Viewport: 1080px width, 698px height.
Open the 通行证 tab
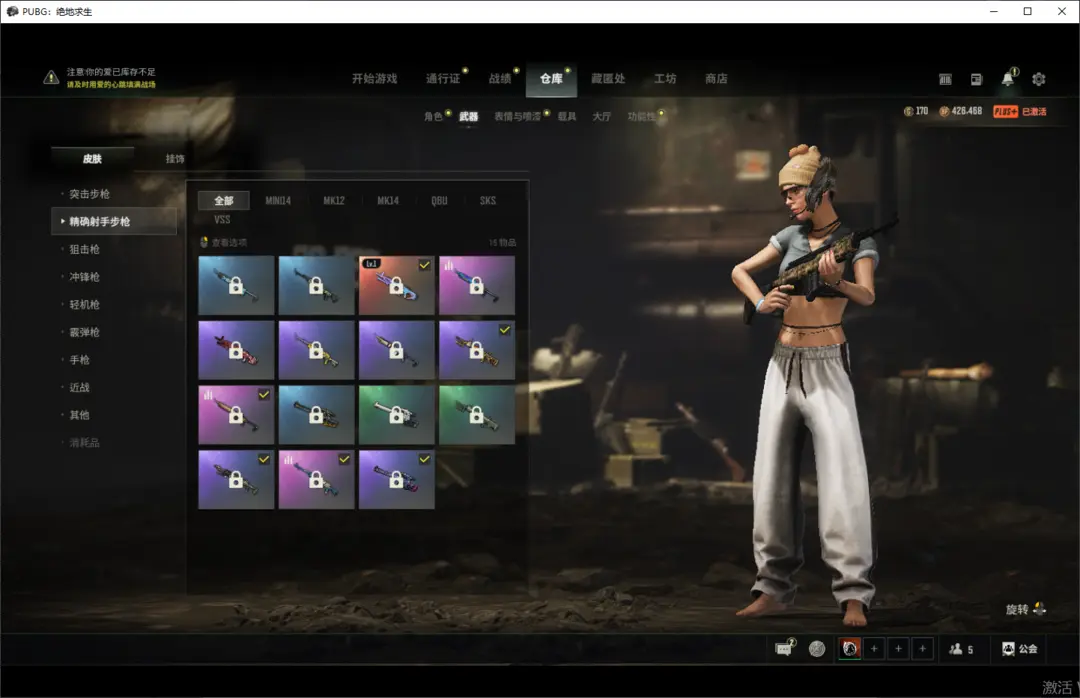tap(443, 79)
